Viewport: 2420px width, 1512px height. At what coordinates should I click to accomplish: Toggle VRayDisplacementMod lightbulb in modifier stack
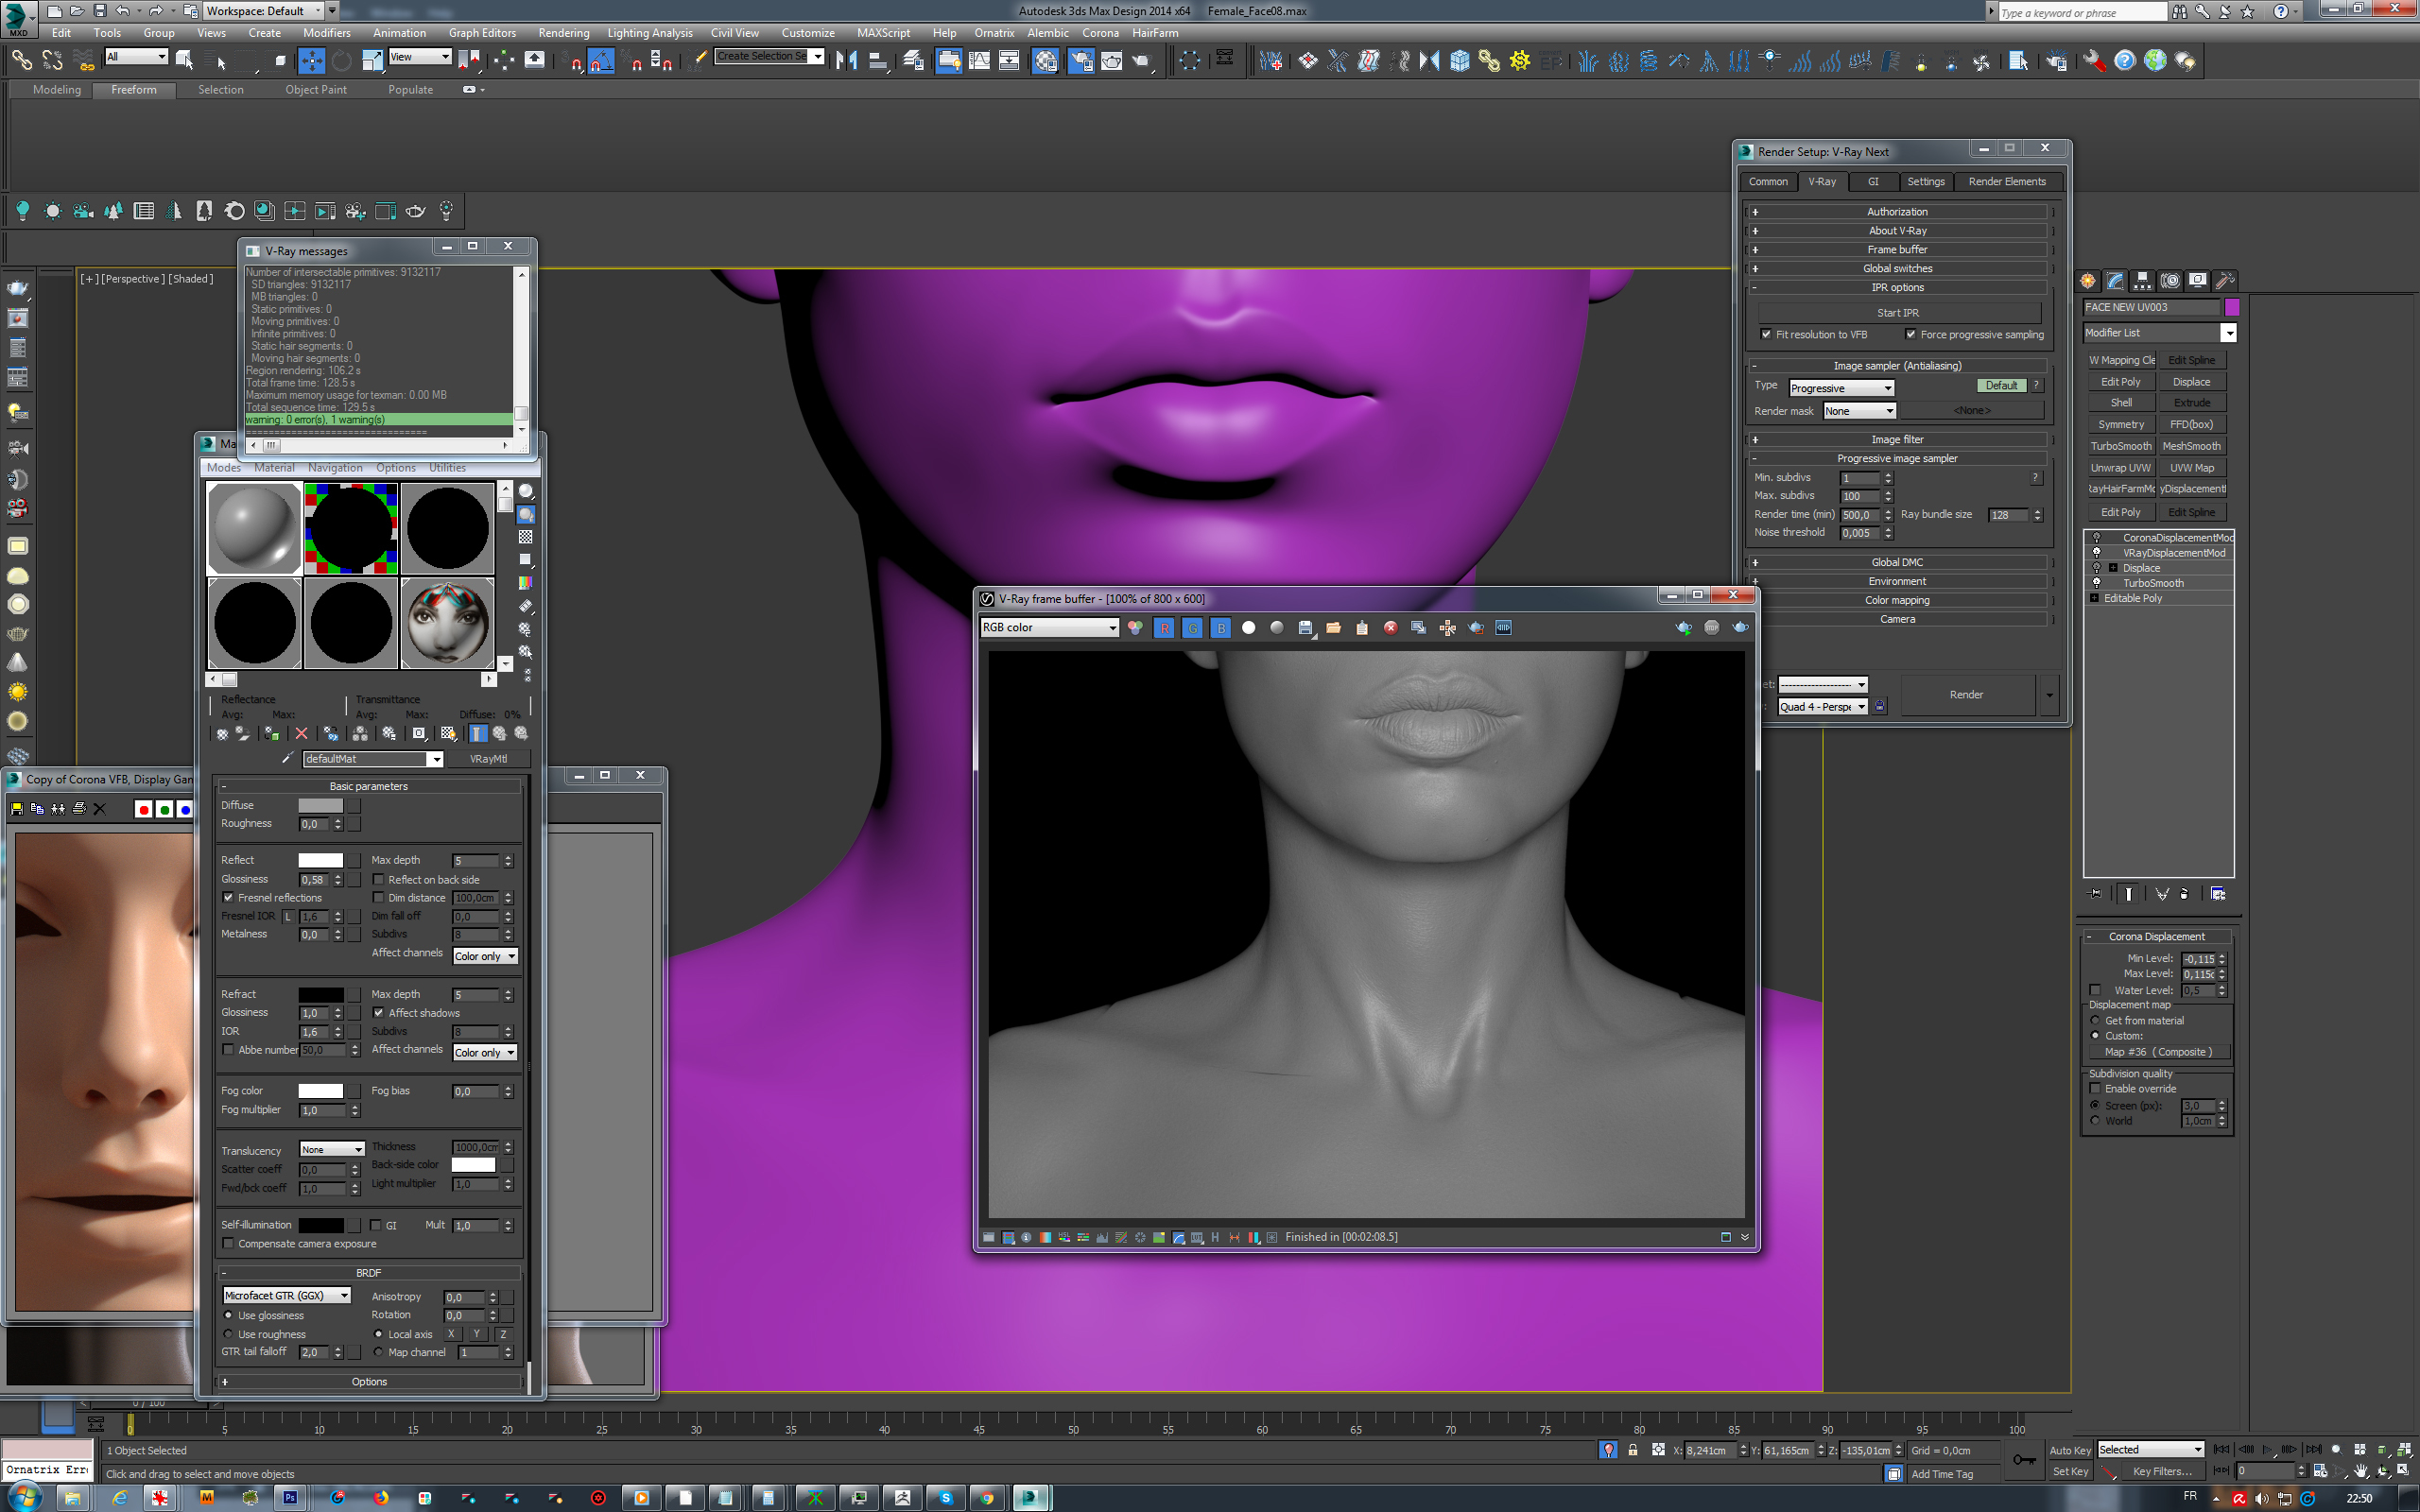tap(2097, 553)
